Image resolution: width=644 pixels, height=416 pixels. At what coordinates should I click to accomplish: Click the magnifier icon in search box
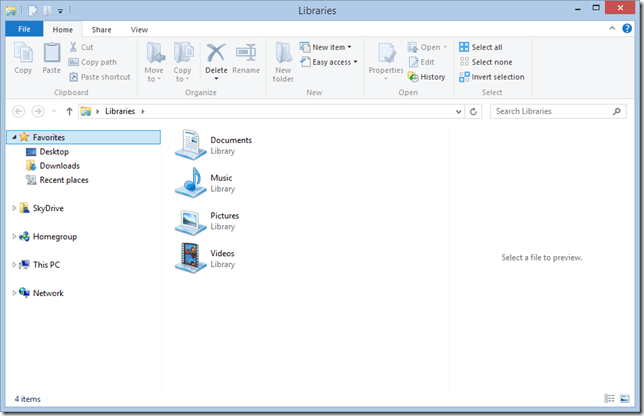tap(616, 111)
